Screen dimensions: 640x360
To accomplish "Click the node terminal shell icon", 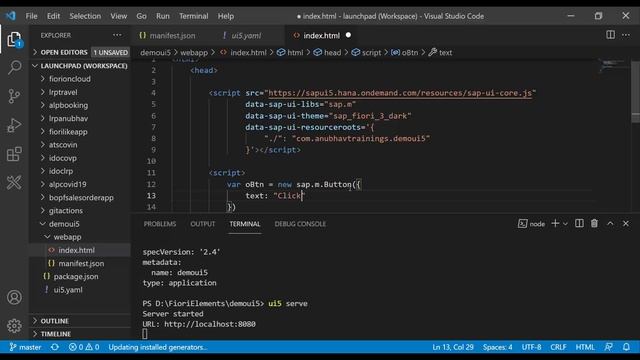I will (x=522, y=224).
